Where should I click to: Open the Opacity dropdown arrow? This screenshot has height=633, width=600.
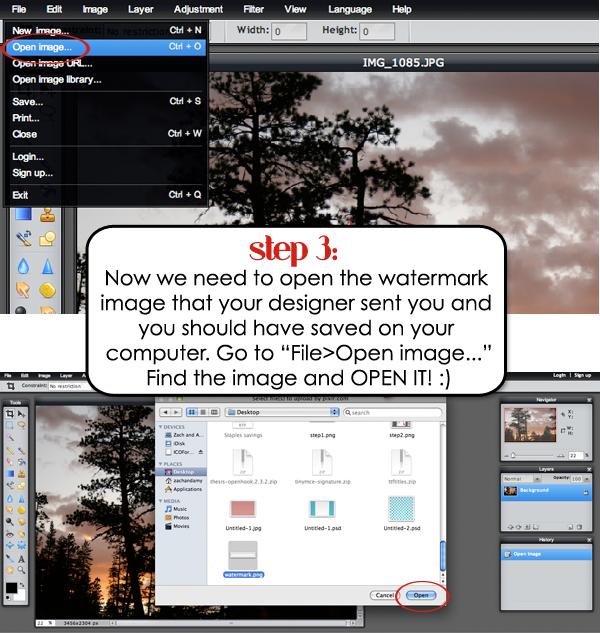point(587,479)
